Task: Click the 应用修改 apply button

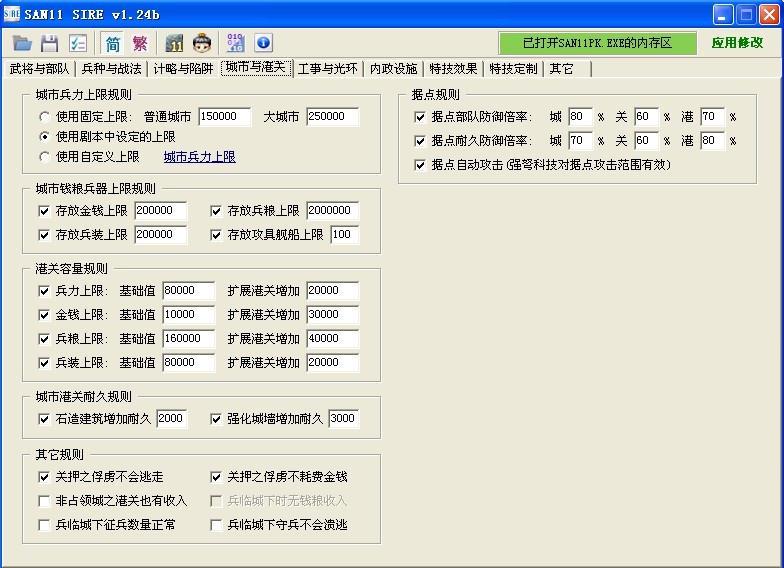Action: click(x=737, y=43)
